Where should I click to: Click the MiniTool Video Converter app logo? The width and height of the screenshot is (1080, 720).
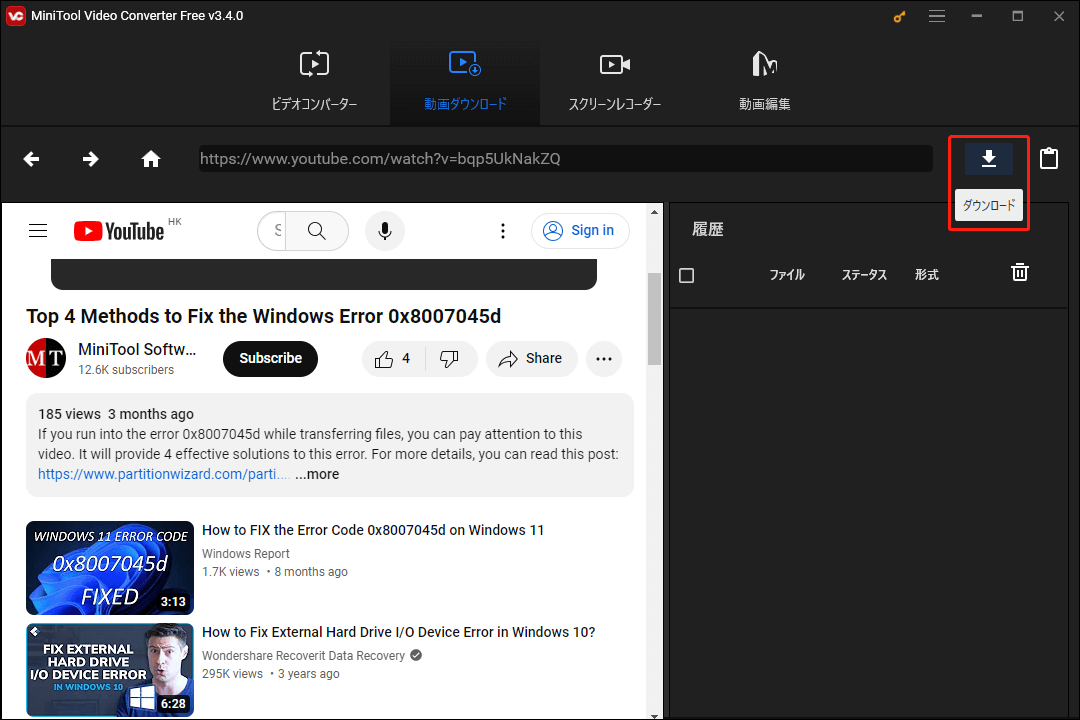[15, 16]
